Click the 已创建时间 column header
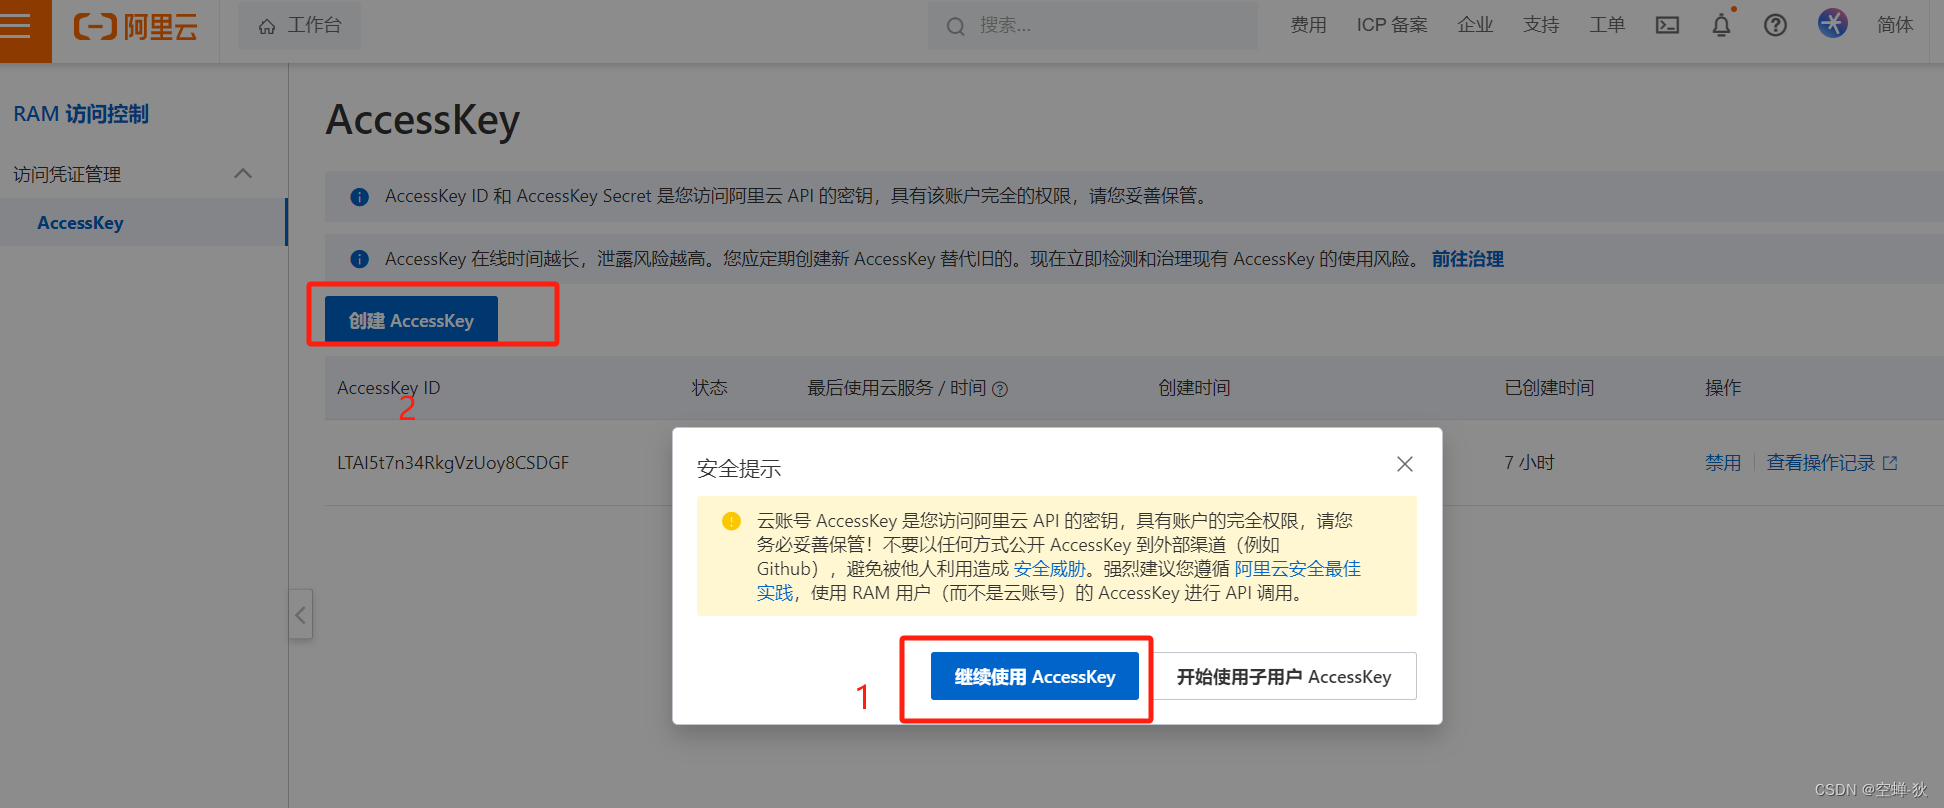Image resolution: width=1944 pixels, height=808 pixels. coord(1549,388)
